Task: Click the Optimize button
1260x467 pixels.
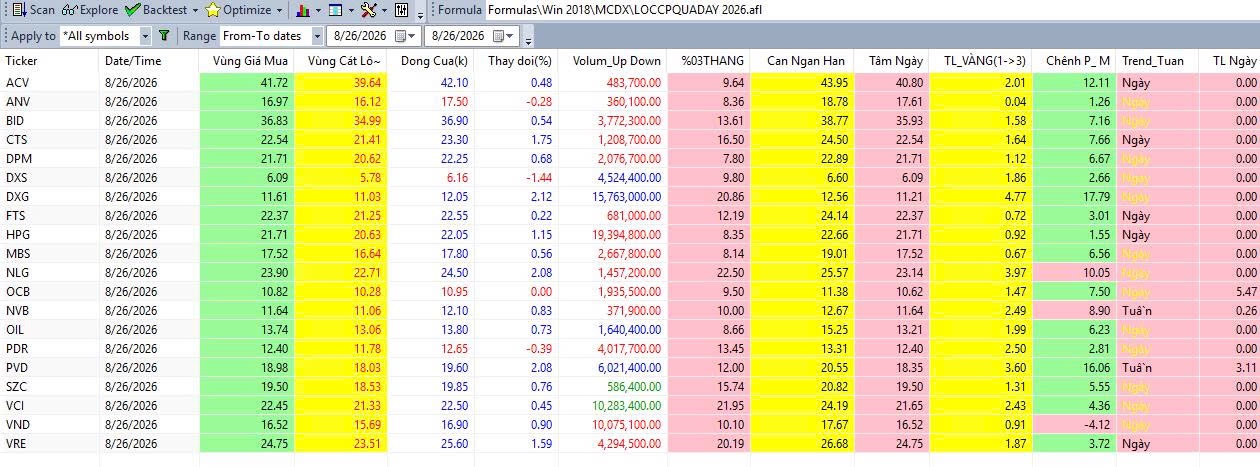Action: click(238, 10)
